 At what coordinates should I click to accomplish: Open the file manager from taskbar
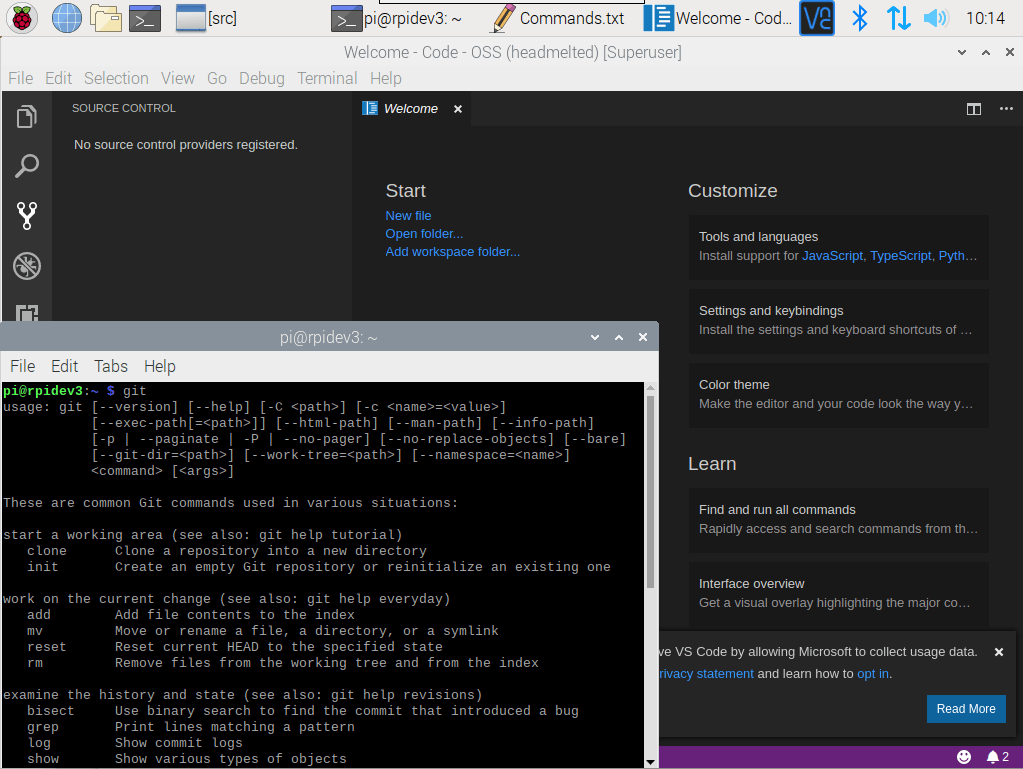(106, 18)
